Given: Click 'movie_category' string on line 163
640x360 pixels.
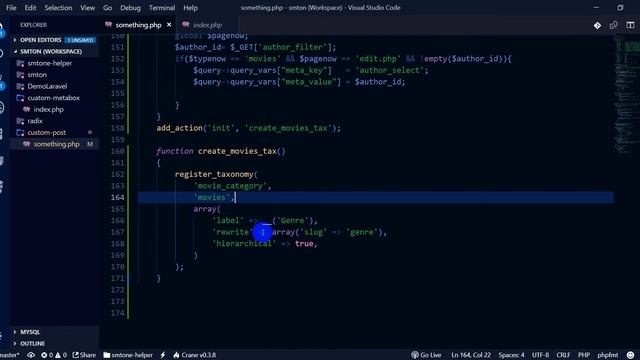Looking at the screenshot, I should pos(230,186).
